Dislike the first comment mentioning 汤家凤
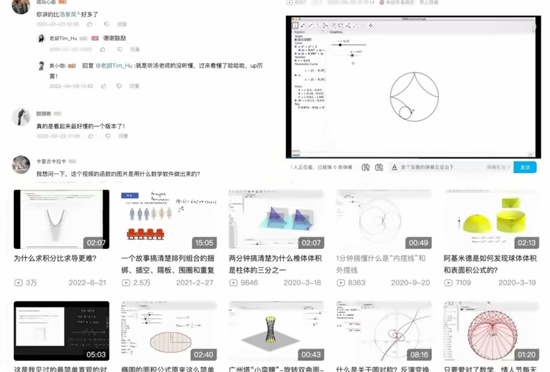Screen dimensions: 550x372 tap(107, 24)
